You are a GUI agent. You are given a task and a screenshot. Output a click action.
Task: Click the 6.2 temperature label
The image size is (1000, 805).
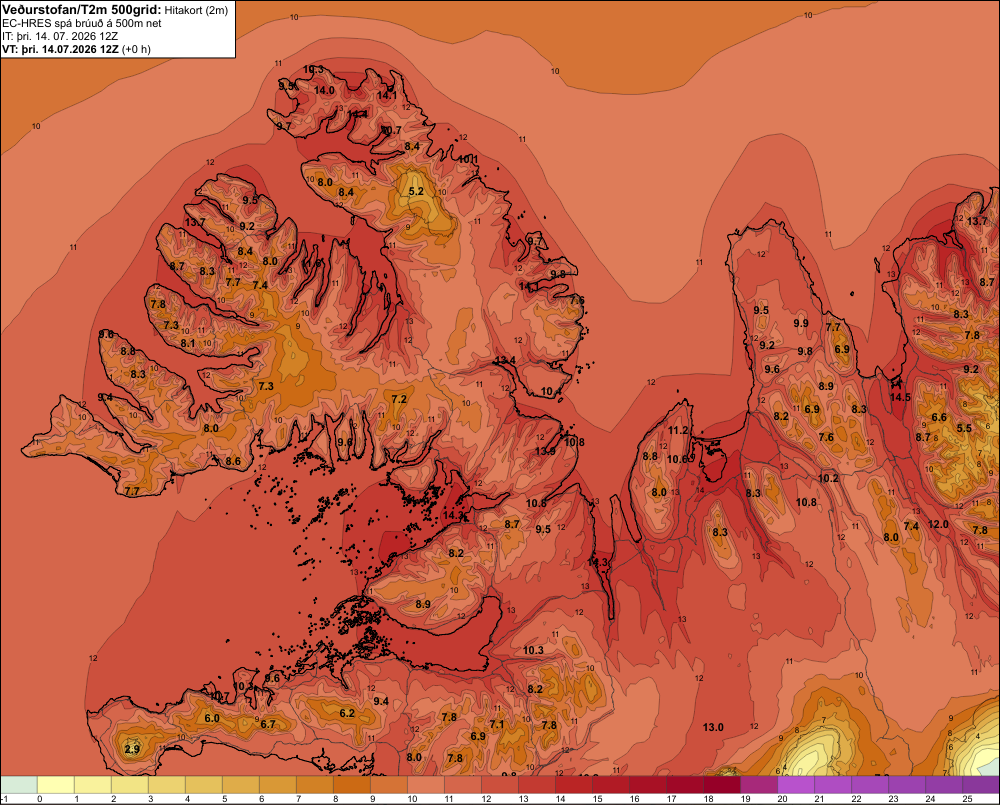347,713
